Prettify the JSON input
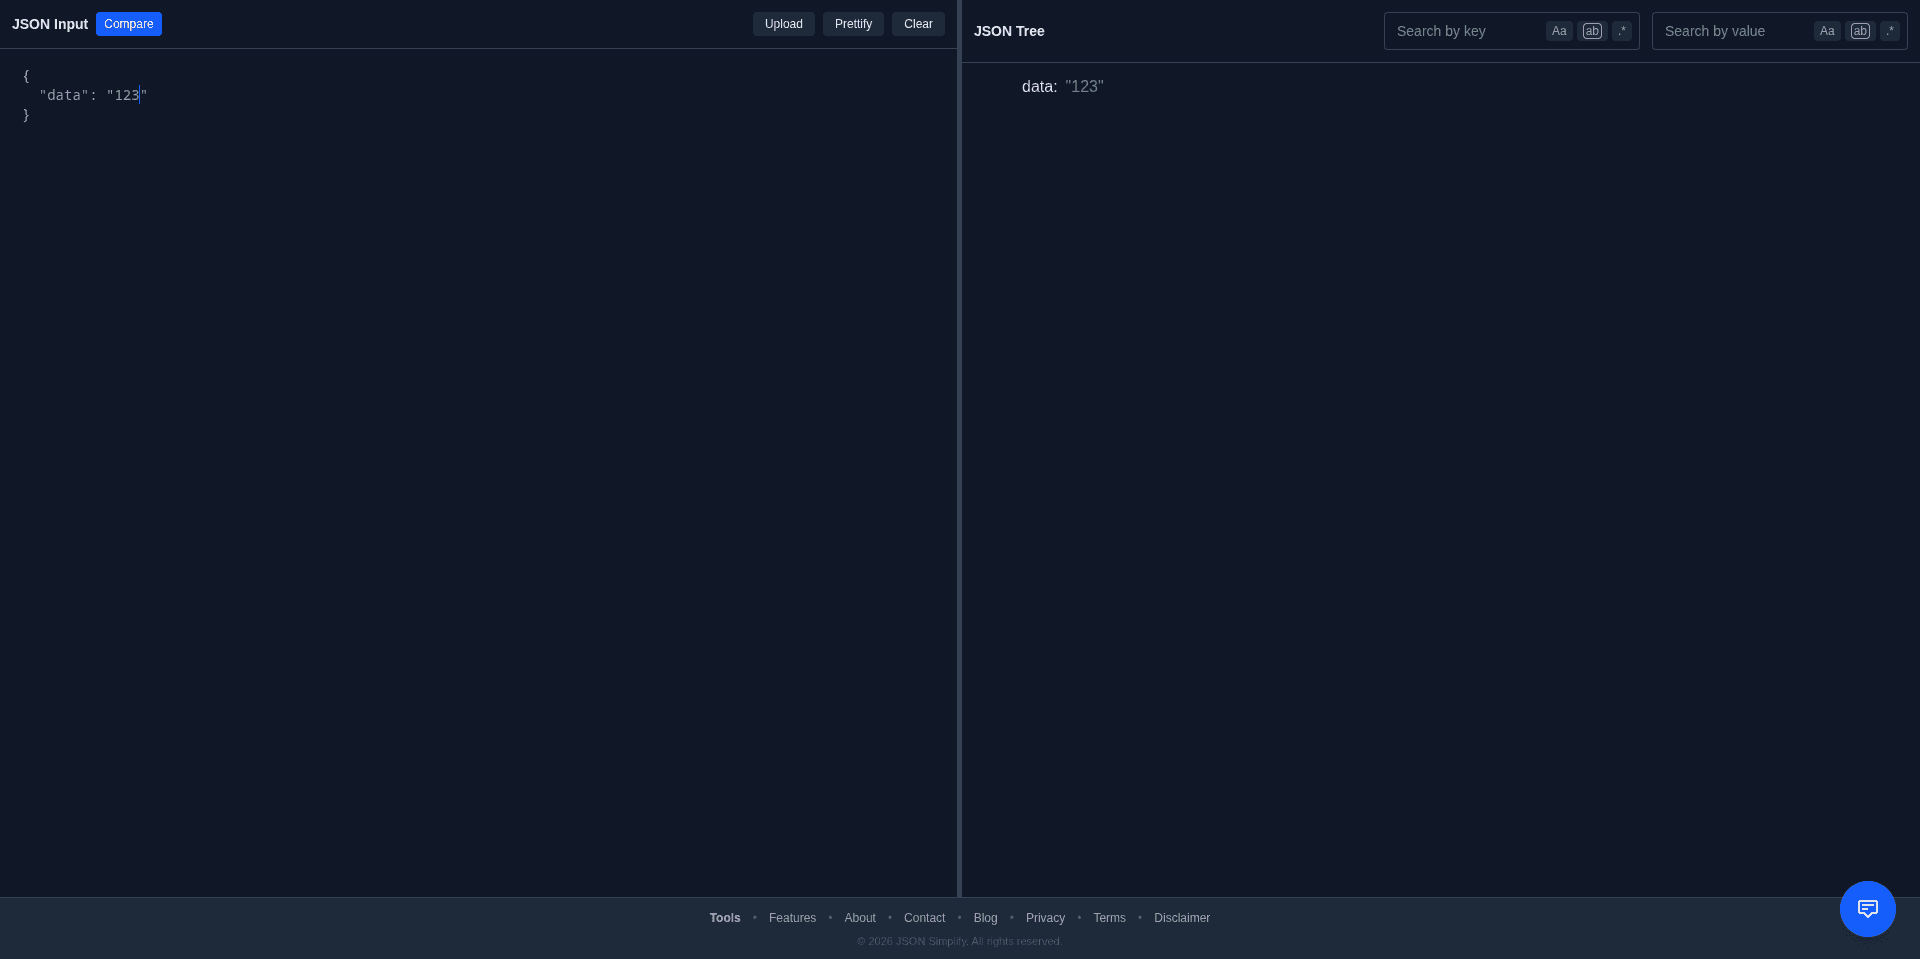This screenshot has width=1920, height=959. tap(853, 24)
